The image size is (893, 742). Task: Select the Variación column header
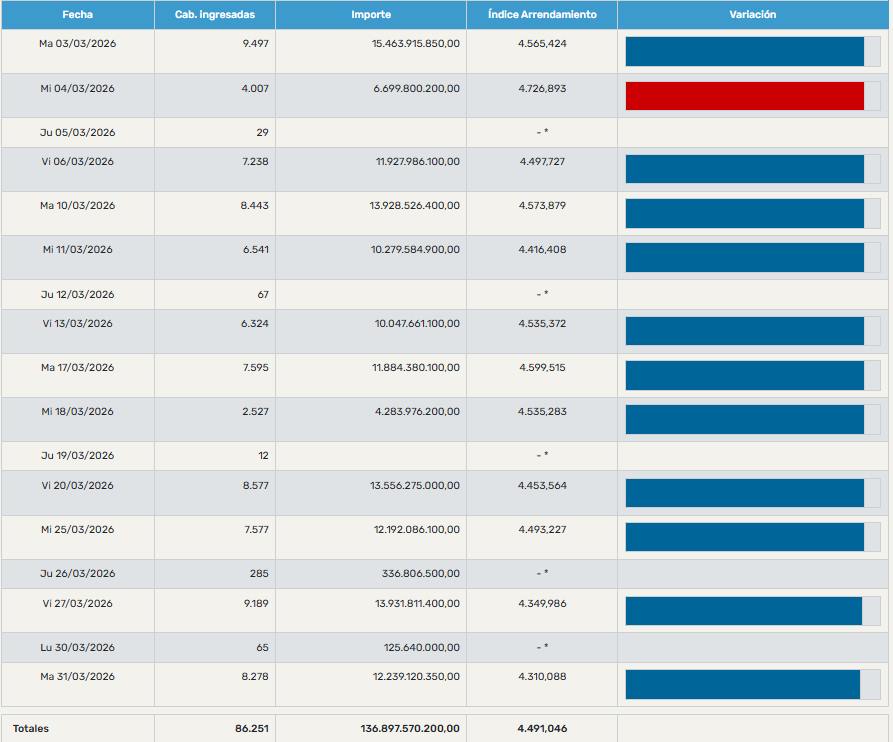tap(753, 15)
